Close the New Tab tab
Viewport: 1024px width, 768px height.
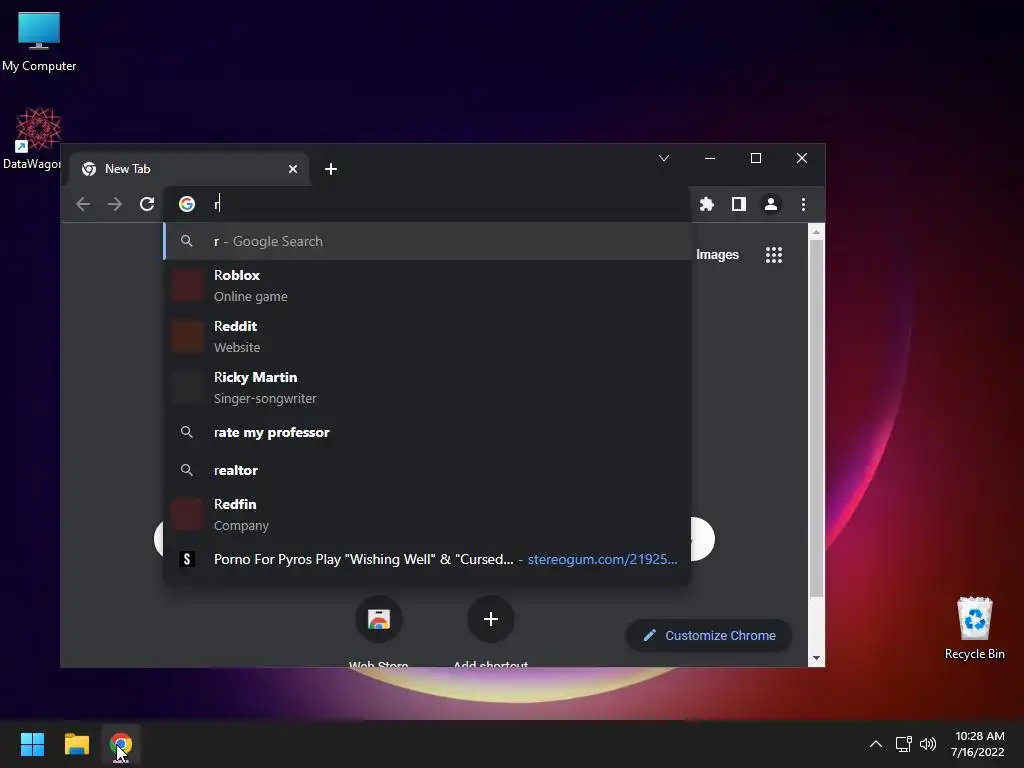point(293,169)
